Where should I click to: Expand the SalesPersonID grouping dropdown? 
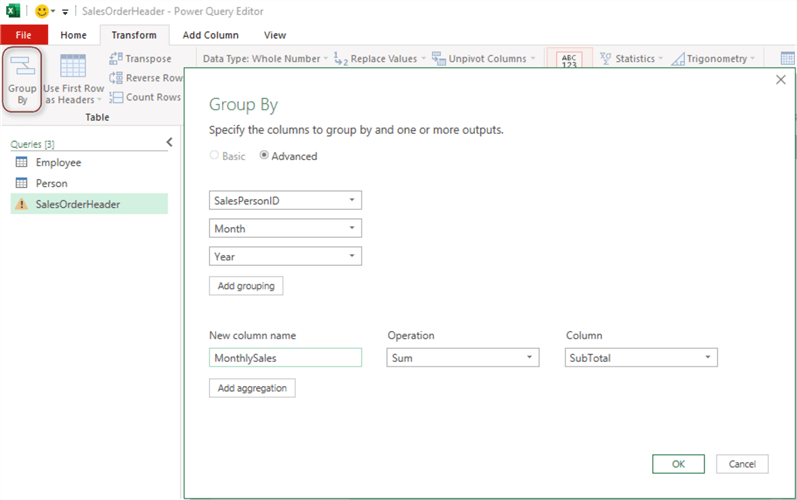[x=352, y=201]
